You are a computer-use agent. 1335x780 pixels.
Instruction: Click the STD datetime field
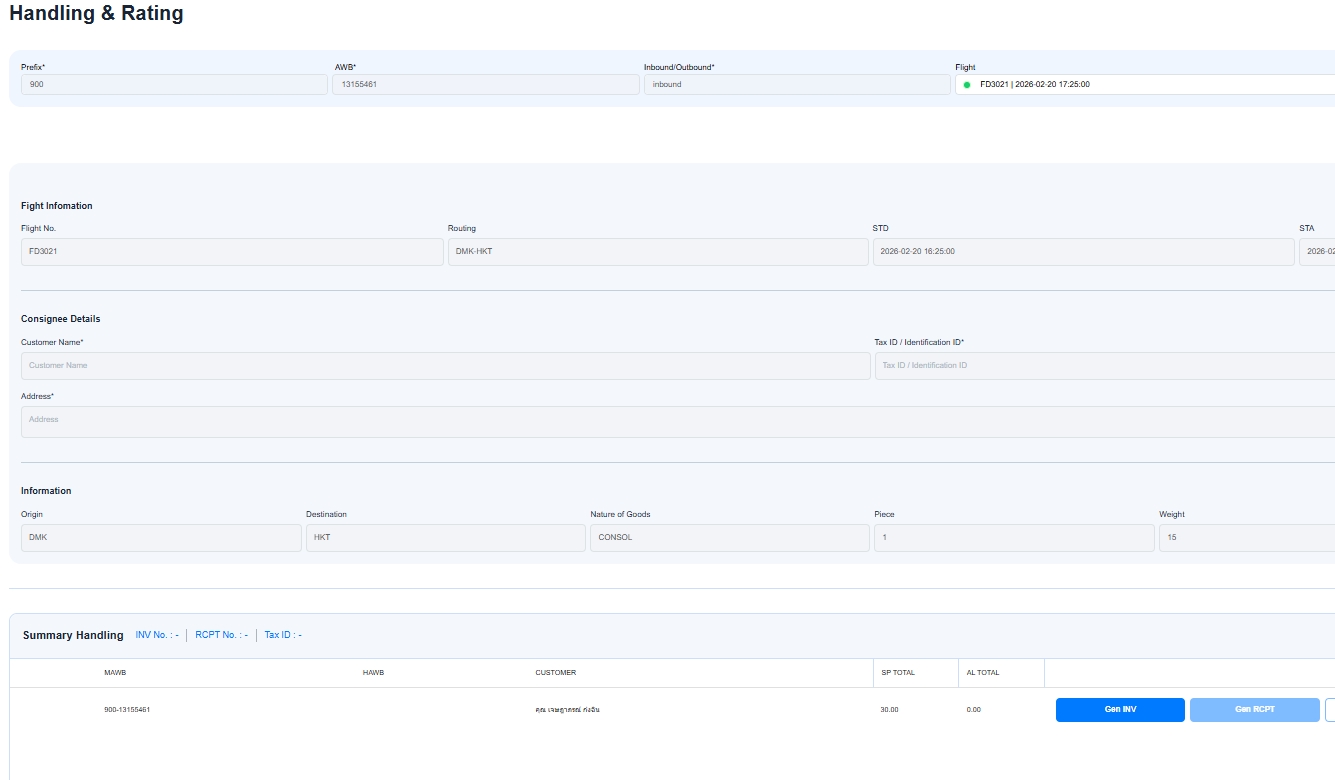[1082, 252]
